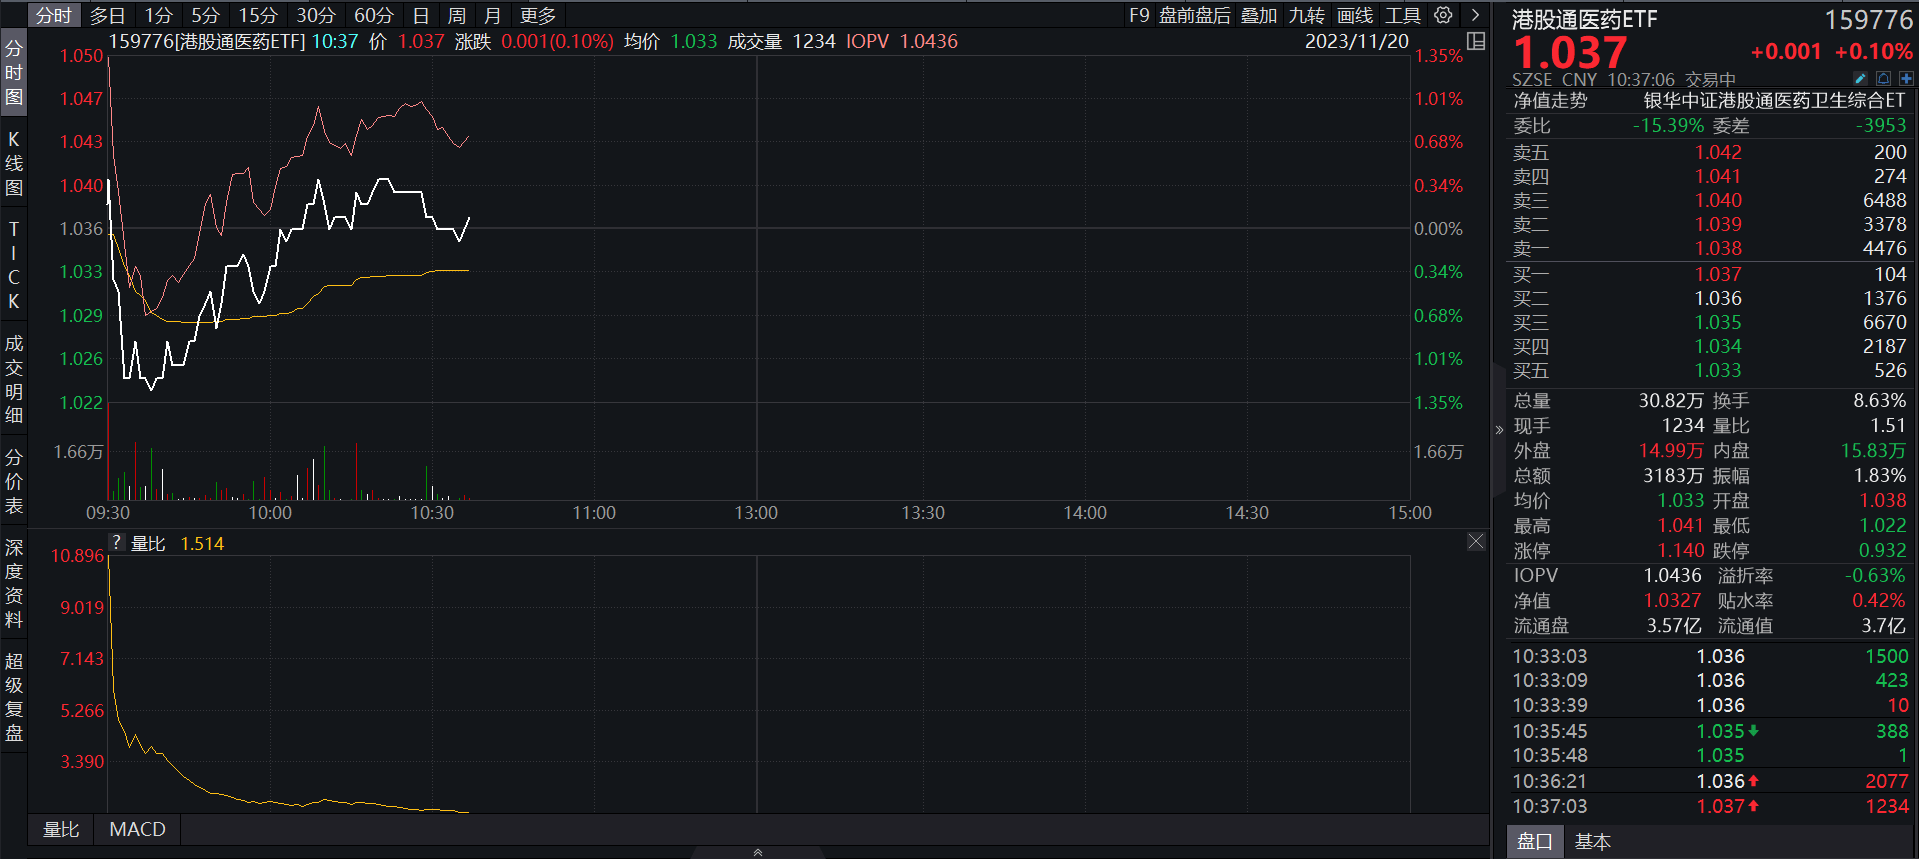This screenshot has height=859, width=1919.
Task: Open K线图 sidebar view
Action: (x=14, y=163)
